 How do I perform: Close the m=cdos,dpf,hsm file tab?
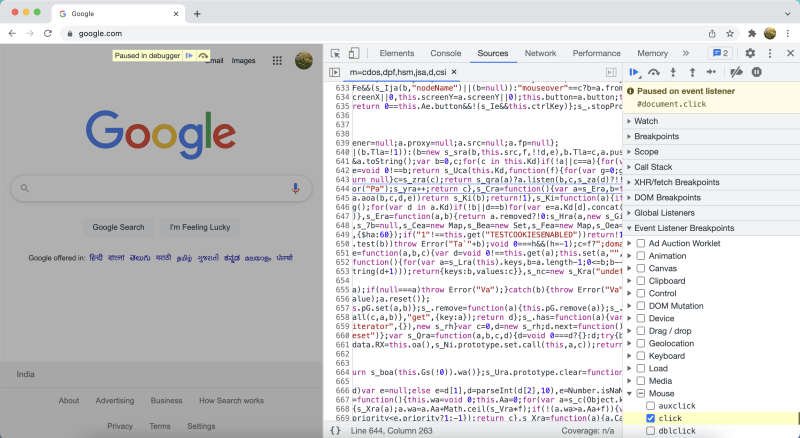tap(454, 72)
